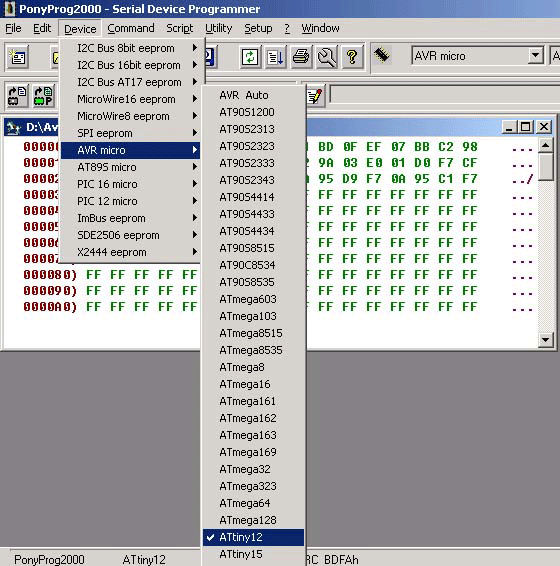
Task: Click the New Window toolbar icon
Action: pos(17,57)
